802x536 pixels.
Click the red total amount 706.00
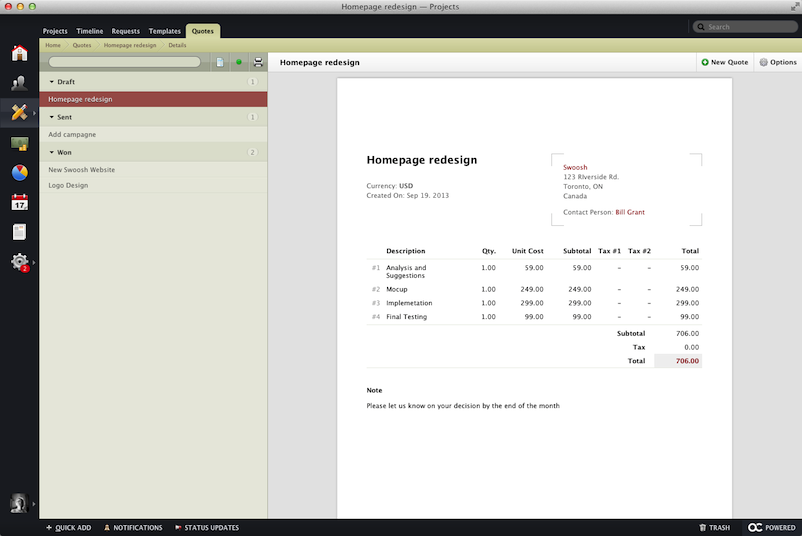pos(687,361)
